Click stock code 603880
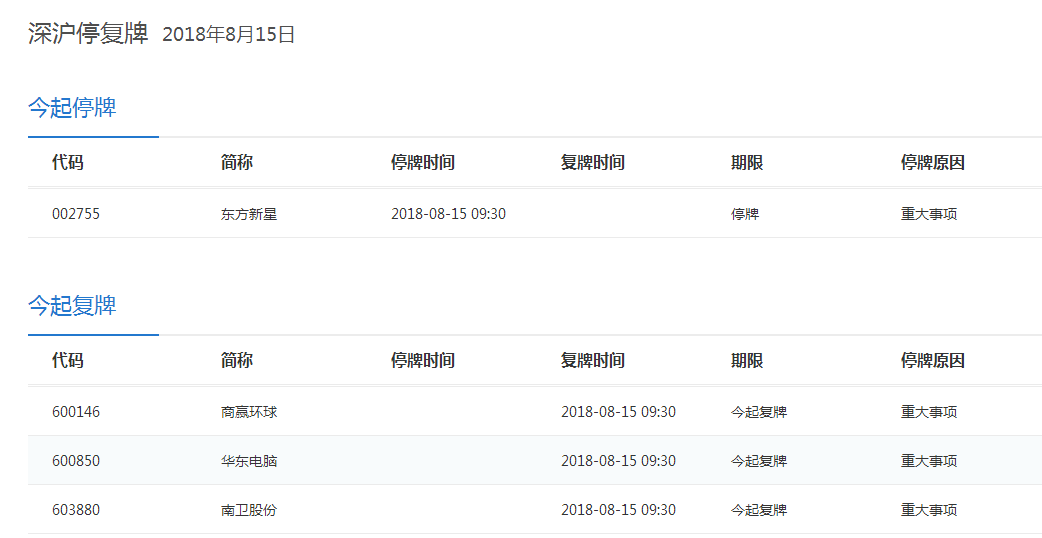 coord(76,510)
